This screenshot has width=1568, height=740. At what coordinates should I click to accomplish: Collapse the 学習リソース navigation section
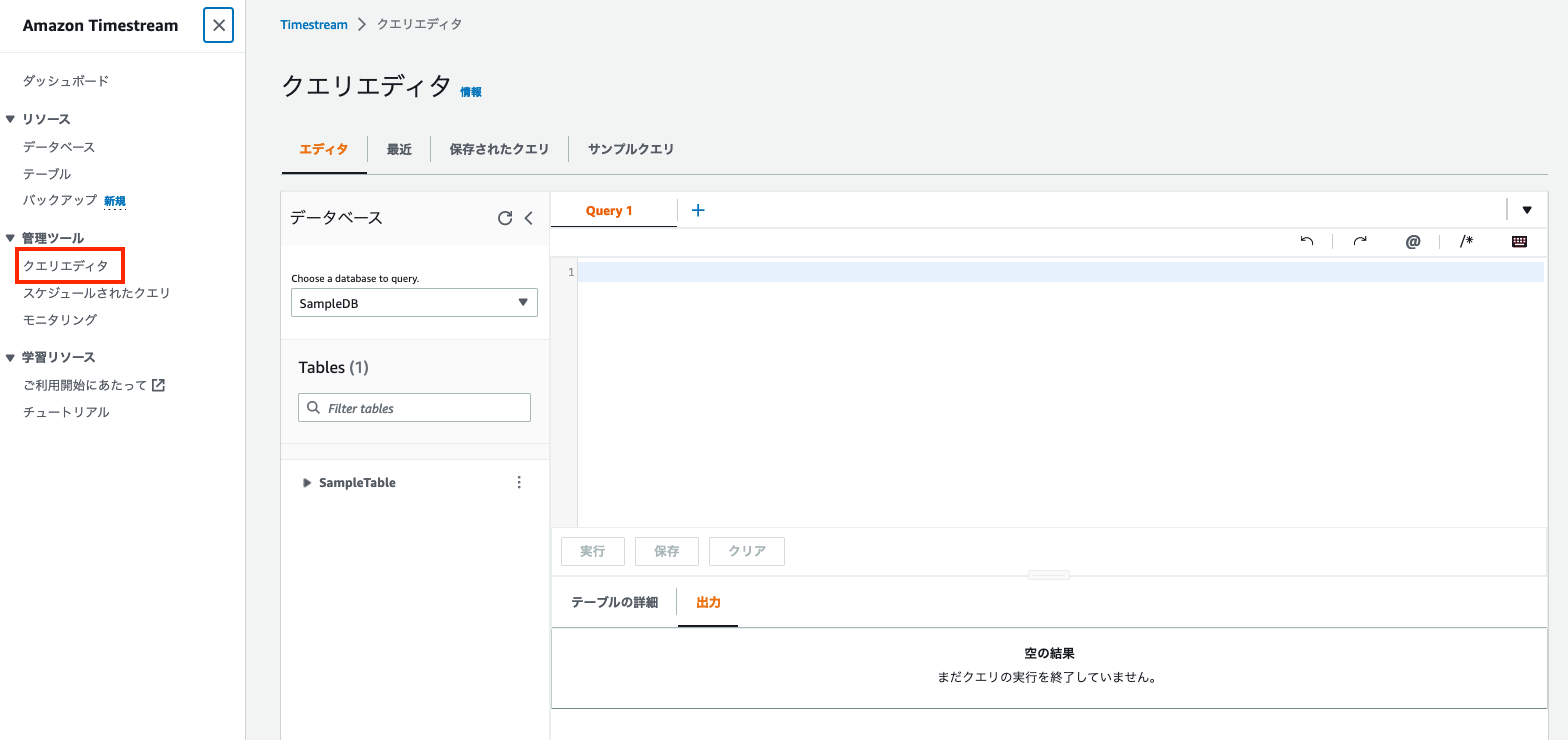click(10, 357)
